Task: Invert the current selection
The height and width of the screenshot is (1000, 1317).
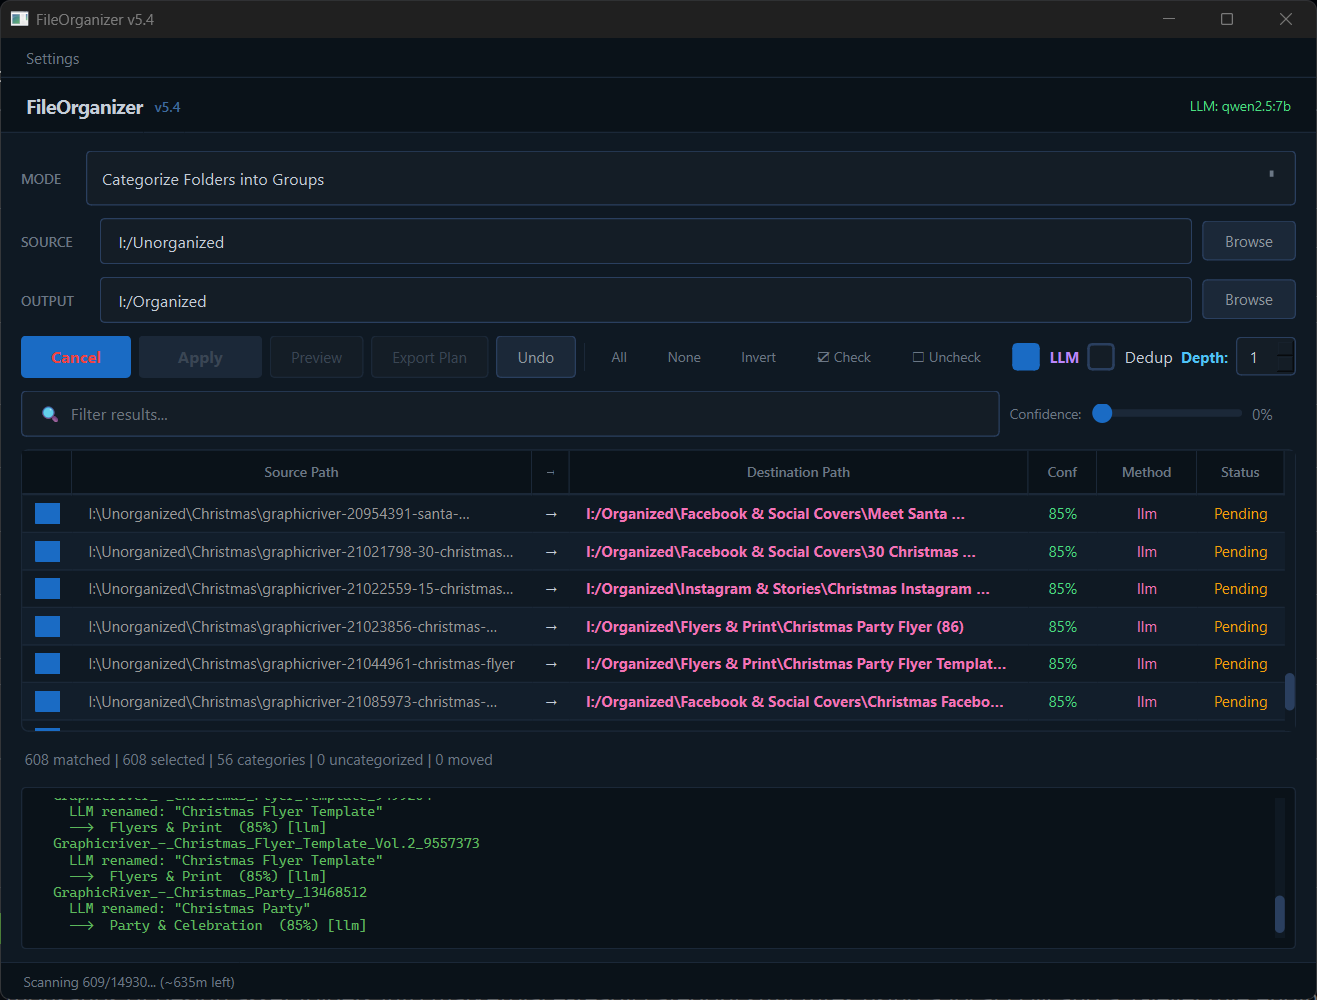Action: 758,357
